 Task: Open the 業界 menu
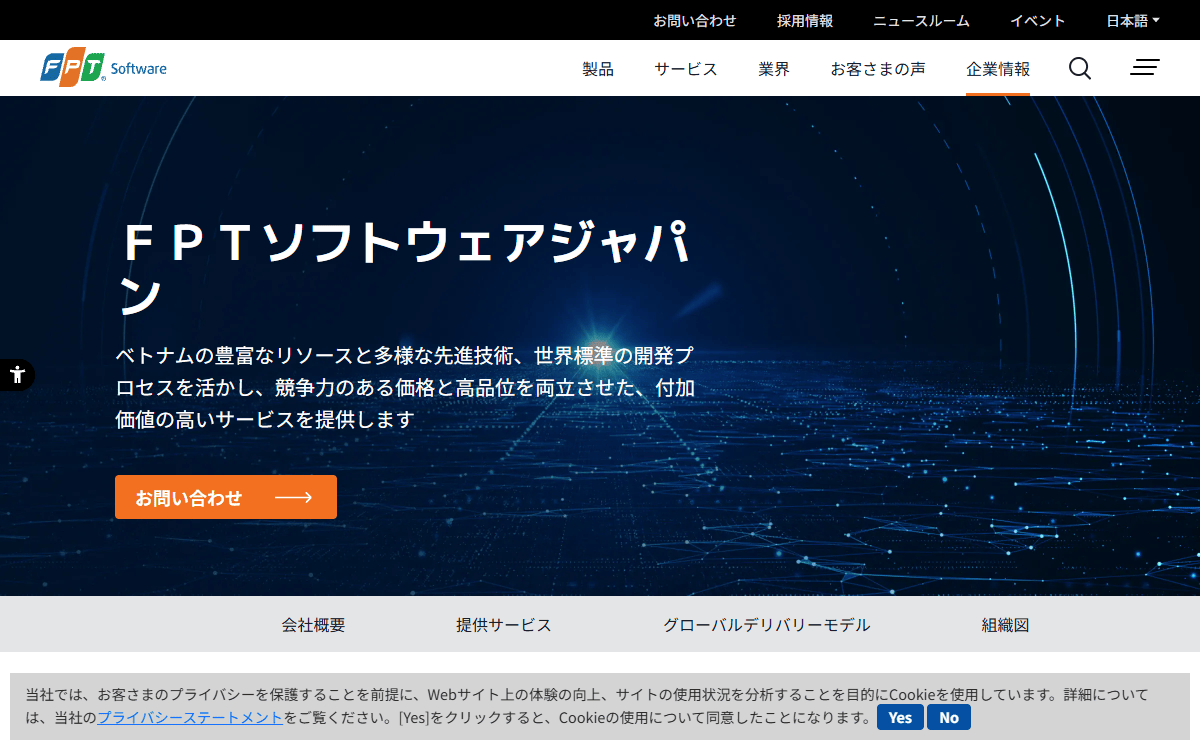pyautogui.click(x=774, y=69)
